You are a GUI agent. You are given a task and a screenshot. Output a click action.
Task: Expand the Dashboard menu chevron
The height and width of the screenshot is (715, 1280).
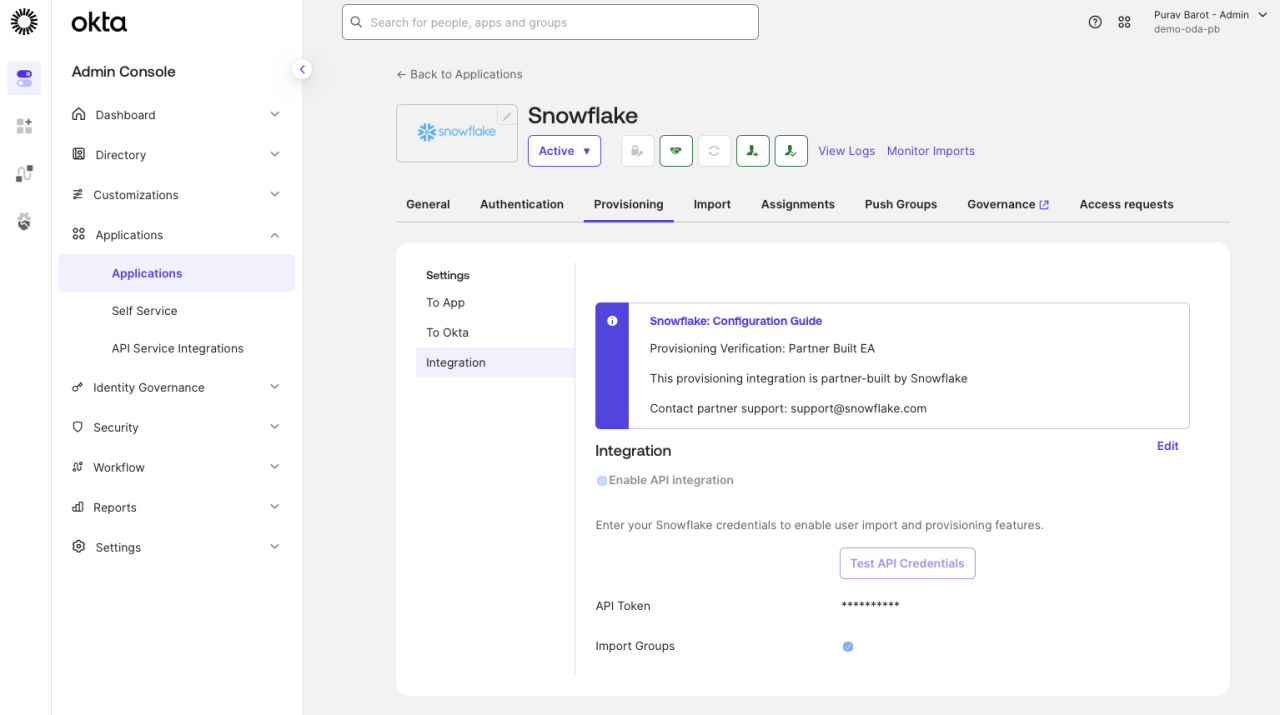(x=275, y=114)
